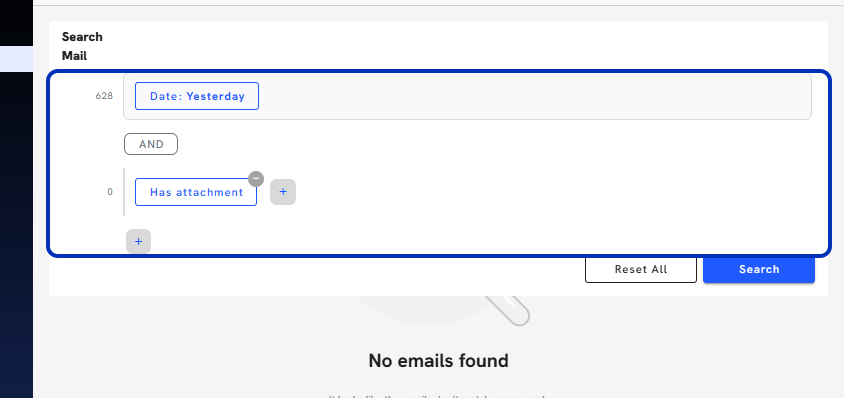844x398 pixels.
Task: Click the 628 result count
Action: (x=104, y=96)
